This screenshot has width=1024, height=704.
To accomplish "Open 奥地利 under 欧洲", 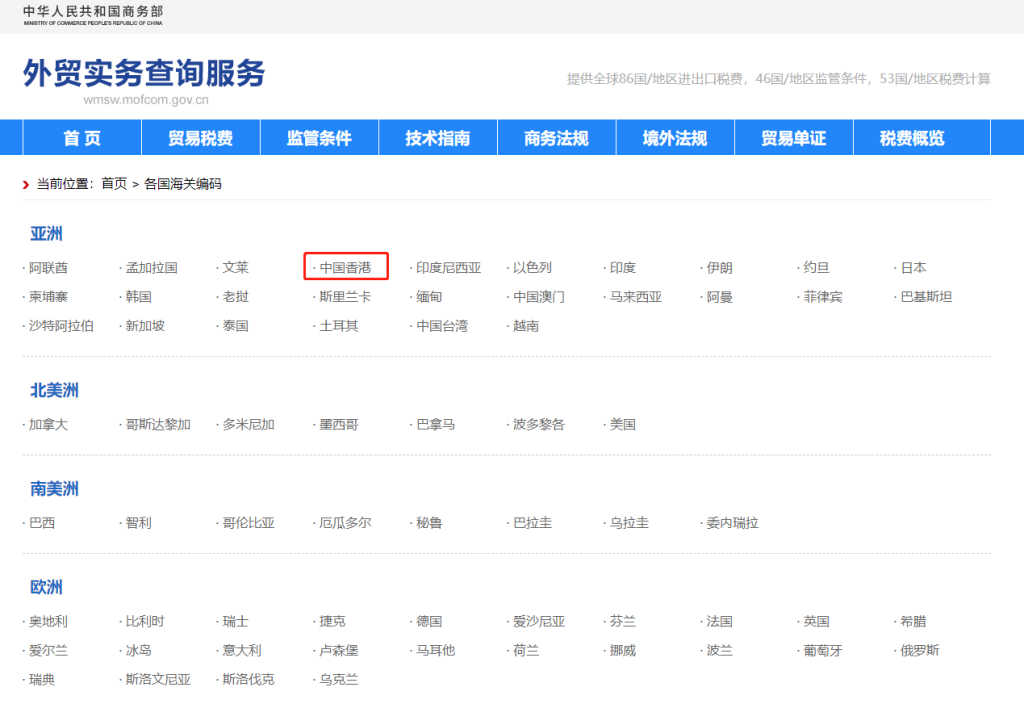I will [x=48, y=622].
